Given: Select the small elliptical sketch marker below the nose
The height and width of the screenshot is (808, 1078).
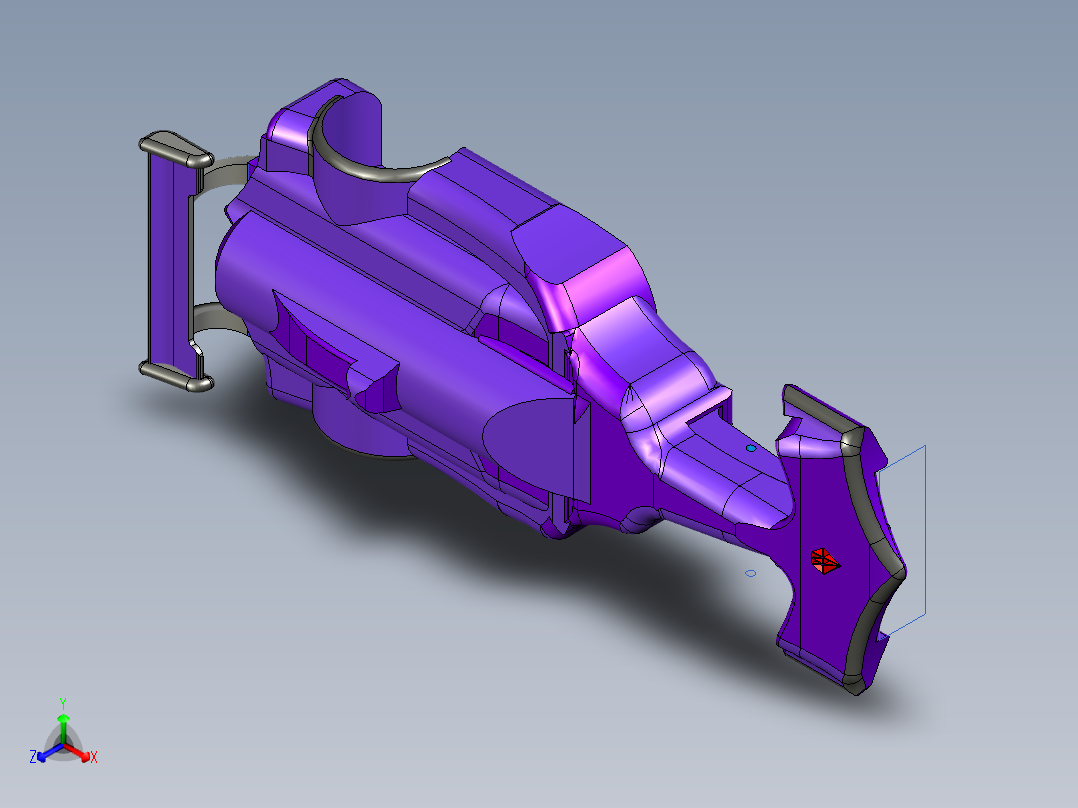Looking at the screenshot, I should 750,572.
